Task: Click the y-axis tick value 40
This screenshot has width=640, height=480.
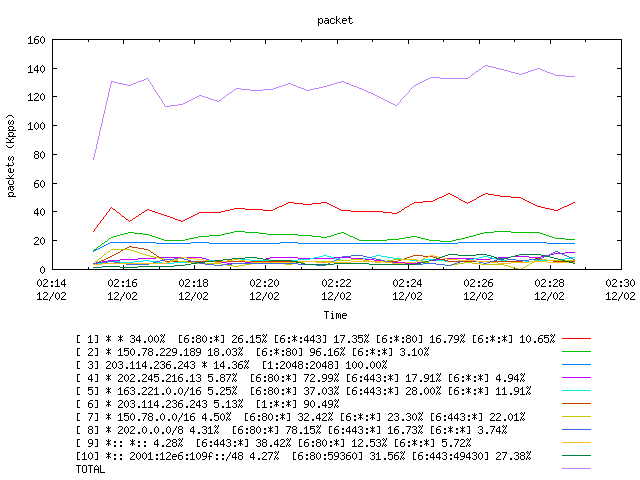Action: pyautogui.click(x=39, y=212)
